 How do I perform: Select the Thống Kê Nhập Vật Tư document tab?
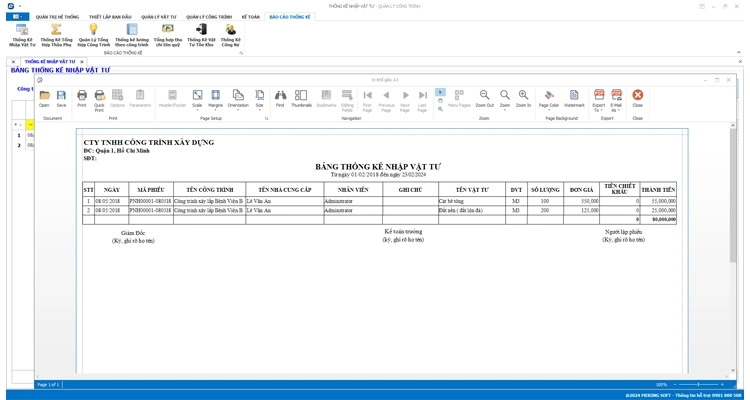click(50, 61)
